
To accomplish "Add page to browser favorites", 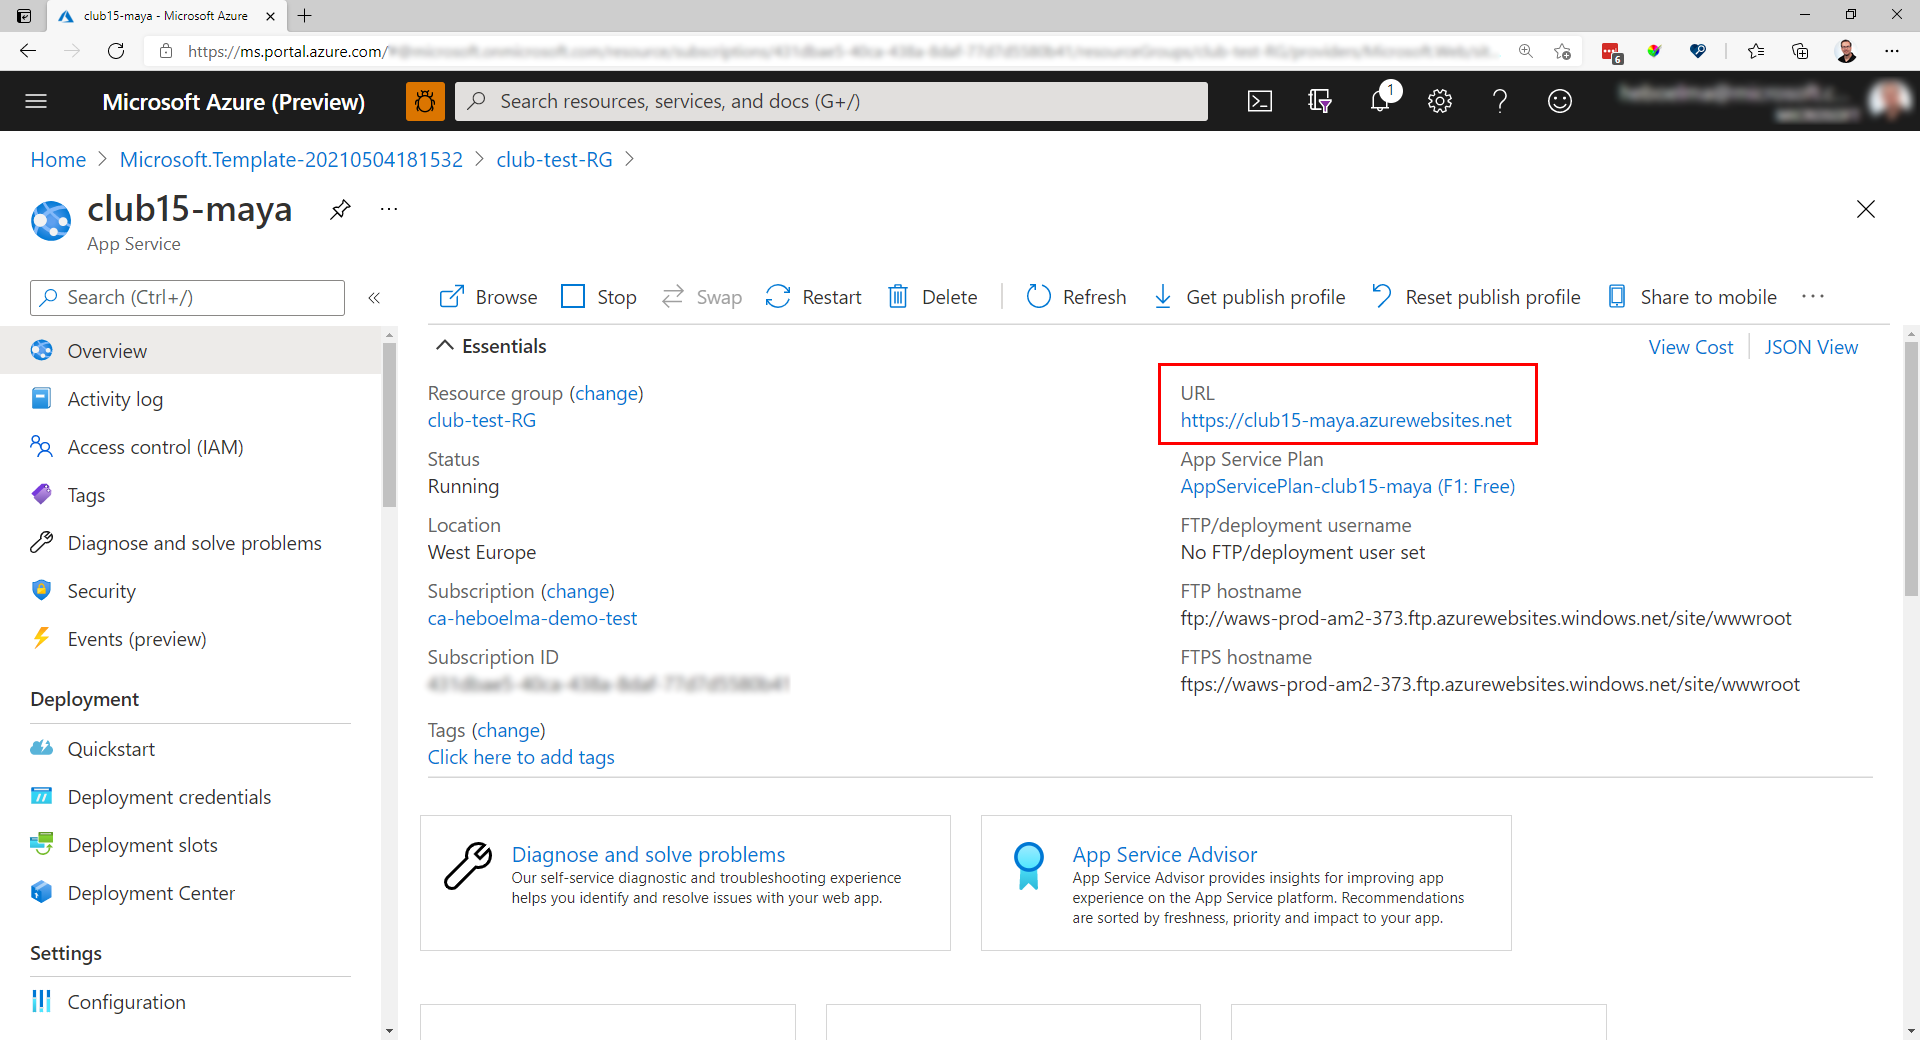I will [1563, 51].
